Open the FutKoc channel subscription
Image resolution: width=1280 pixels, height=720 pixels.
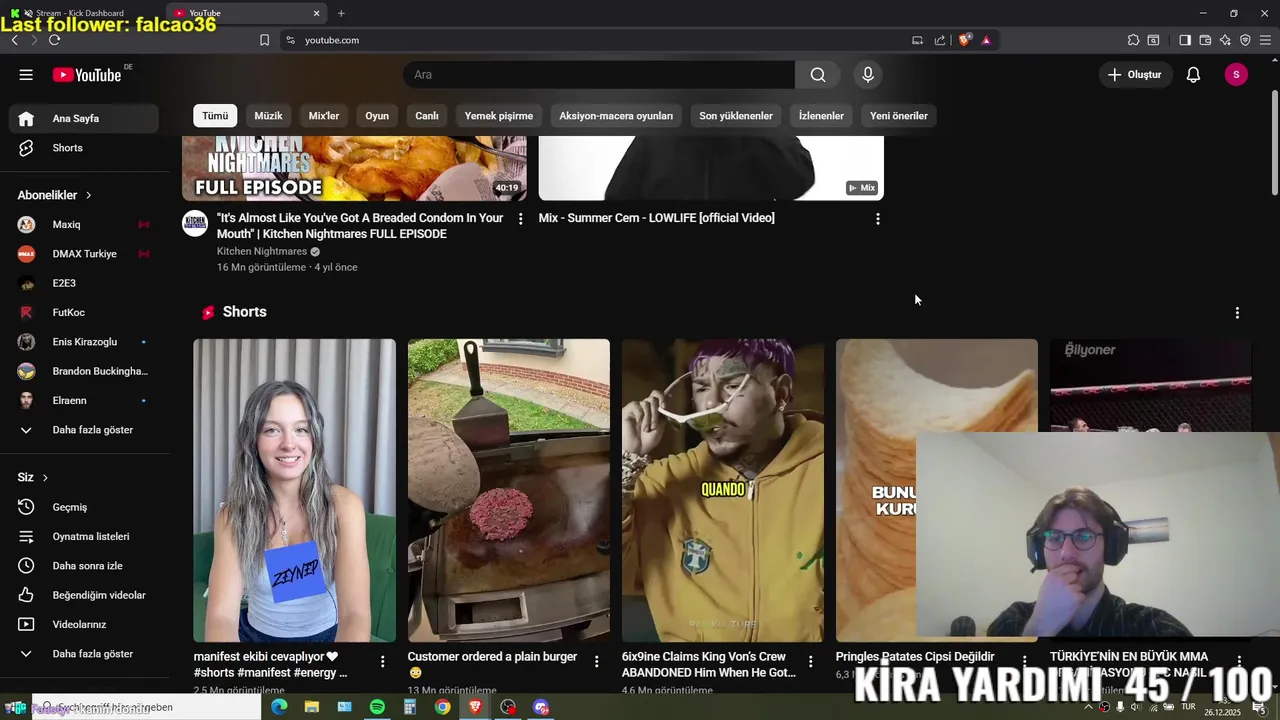click(84, 312)
